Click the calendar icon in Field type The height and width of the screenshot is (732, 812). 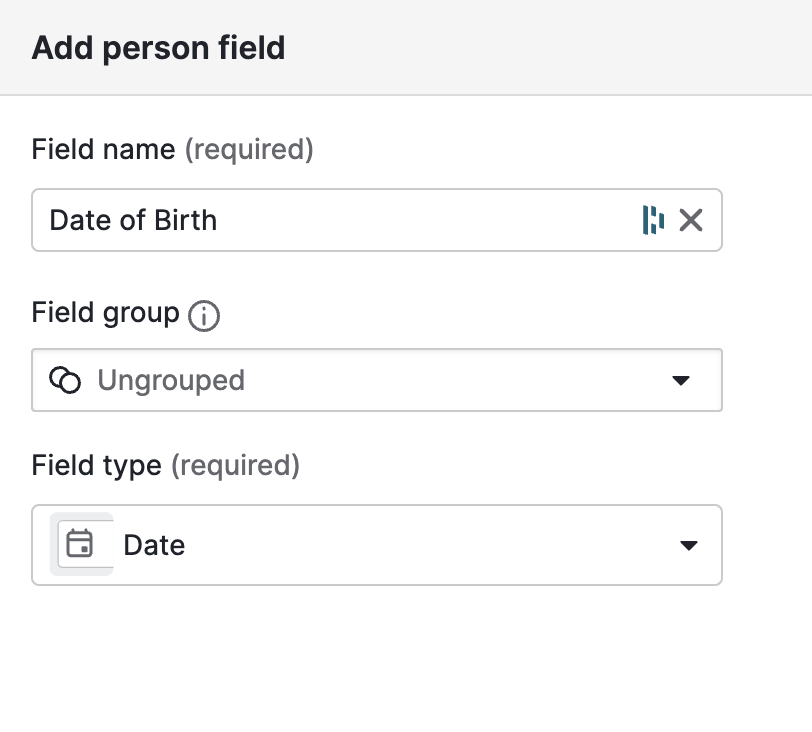pos(79,544)
